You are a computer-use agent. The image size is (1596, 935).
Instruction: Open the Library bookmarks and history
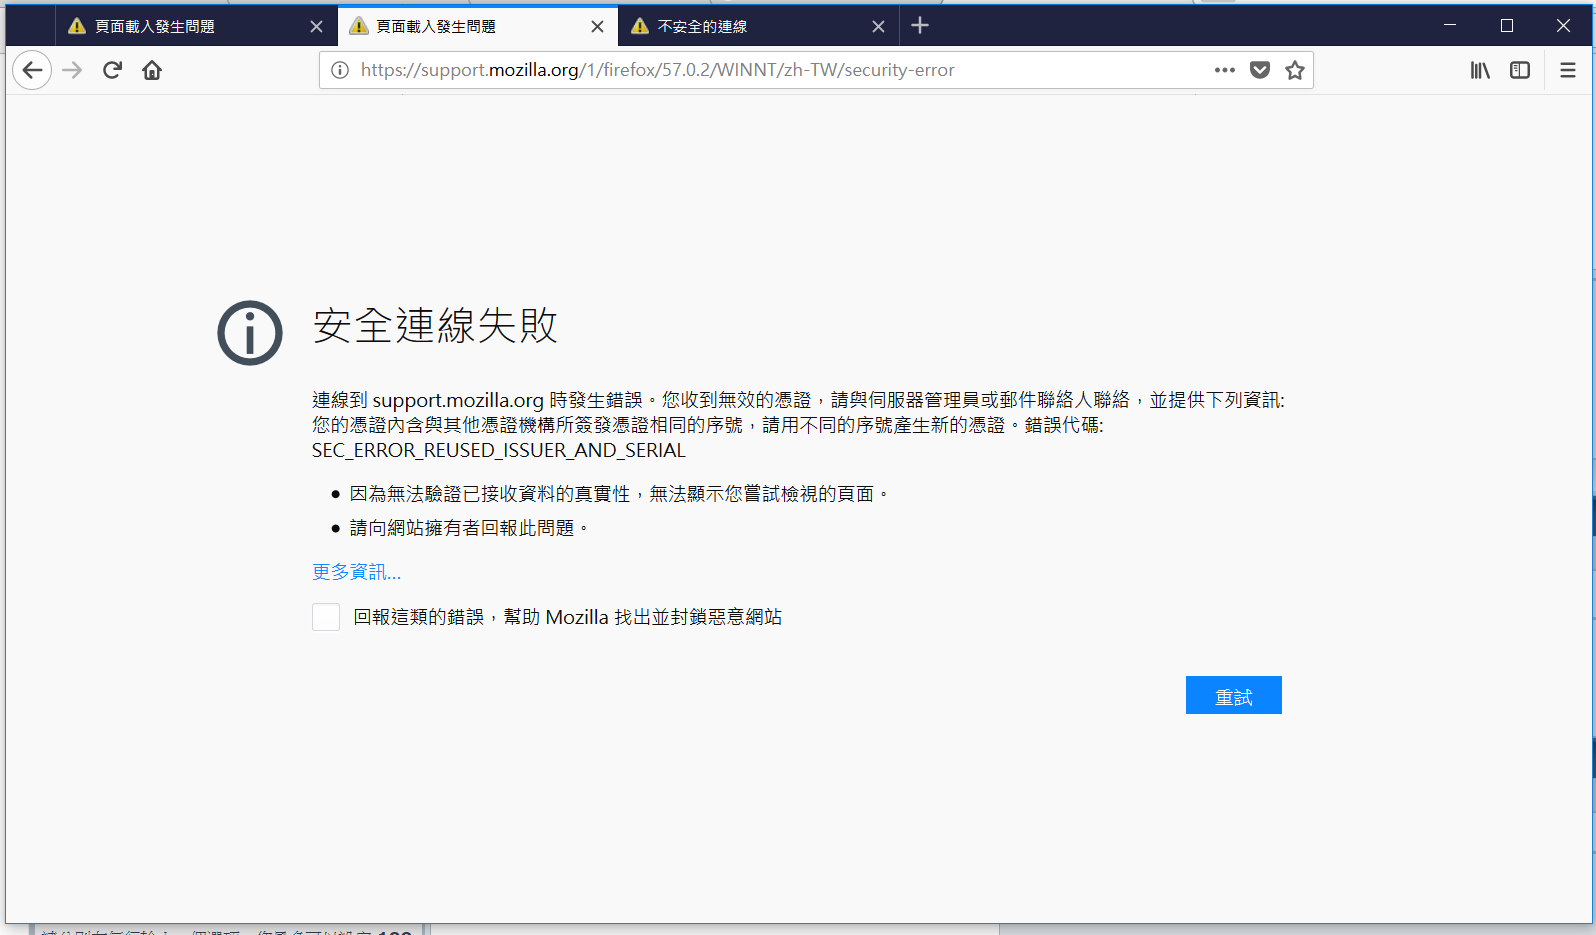pos(1480,70)
